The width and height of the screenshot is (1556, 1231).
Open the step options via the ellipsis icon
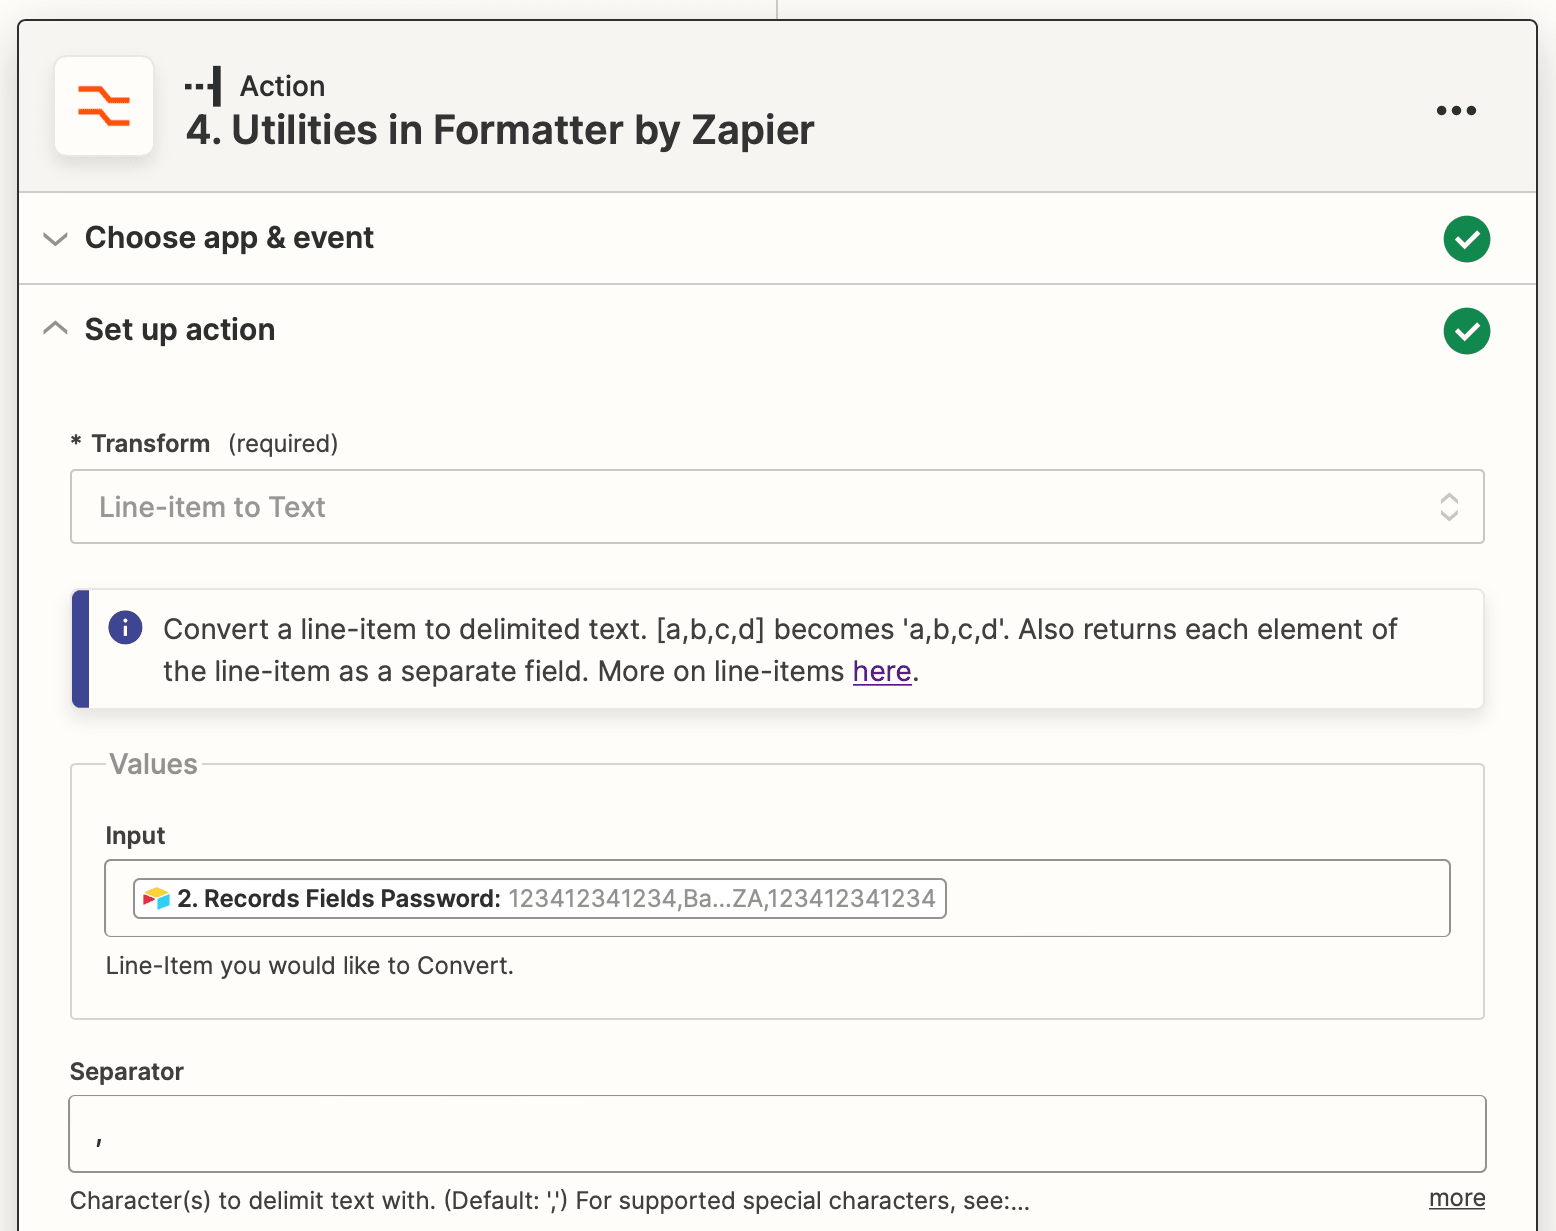[x=1455, y=111]
